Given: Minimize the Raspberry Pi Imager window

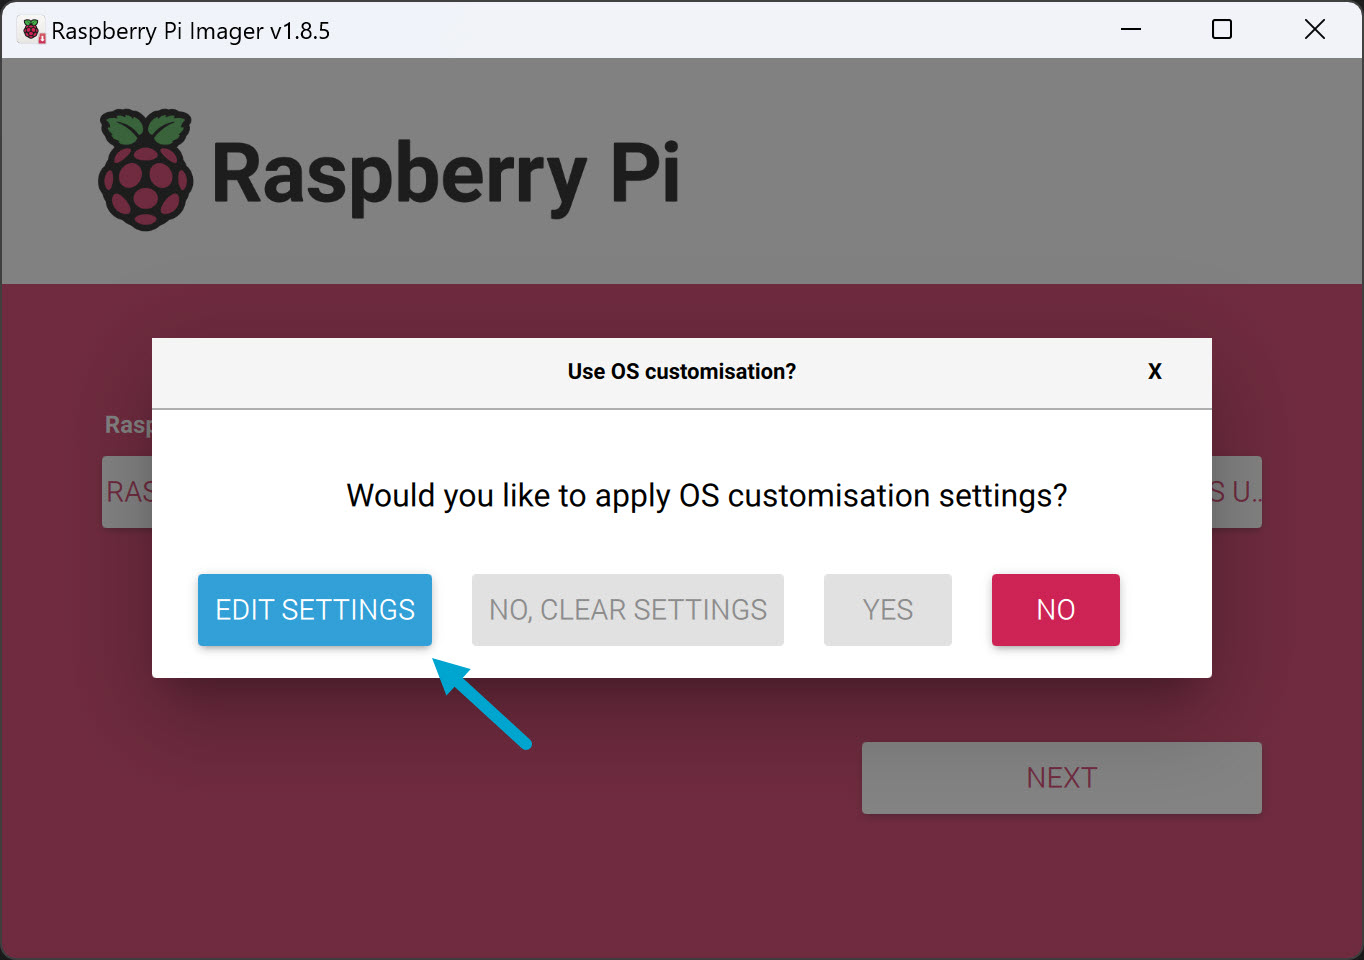Looking at the screenshot, I should [1131, 30].
